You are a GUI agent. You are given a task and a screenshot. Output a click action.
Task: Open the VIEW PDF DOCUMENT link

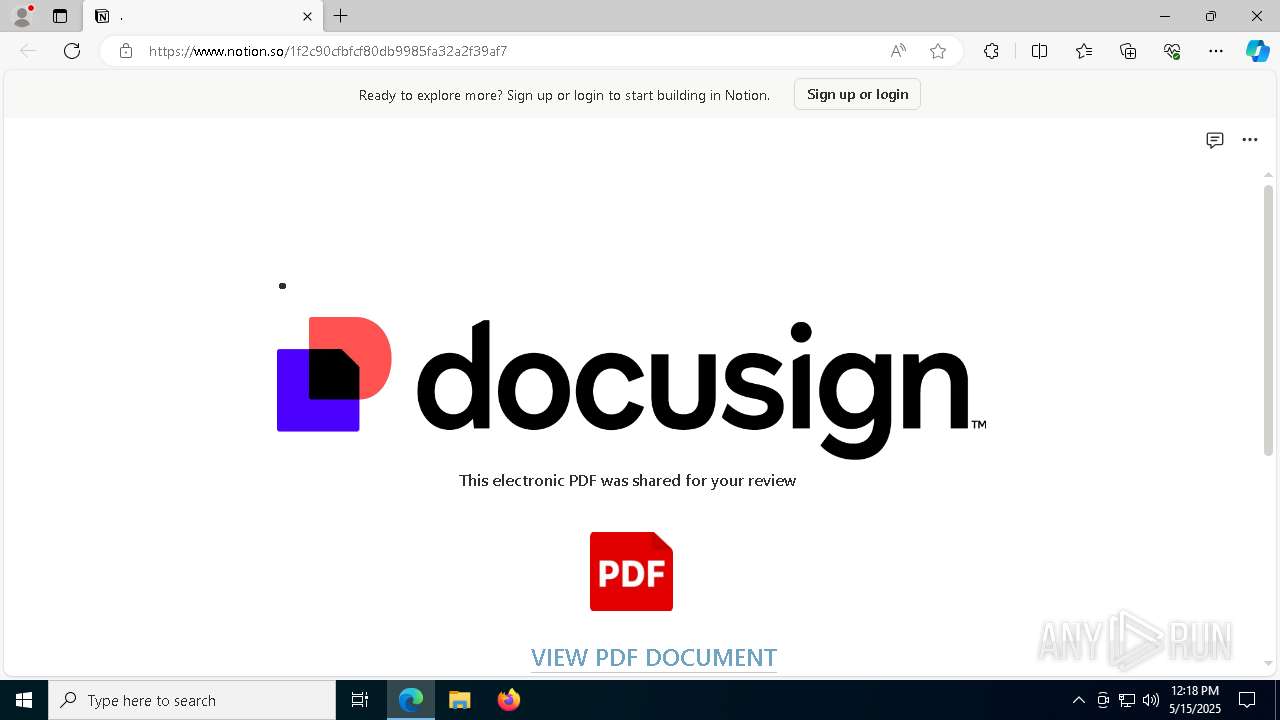(x=654, y=657)
